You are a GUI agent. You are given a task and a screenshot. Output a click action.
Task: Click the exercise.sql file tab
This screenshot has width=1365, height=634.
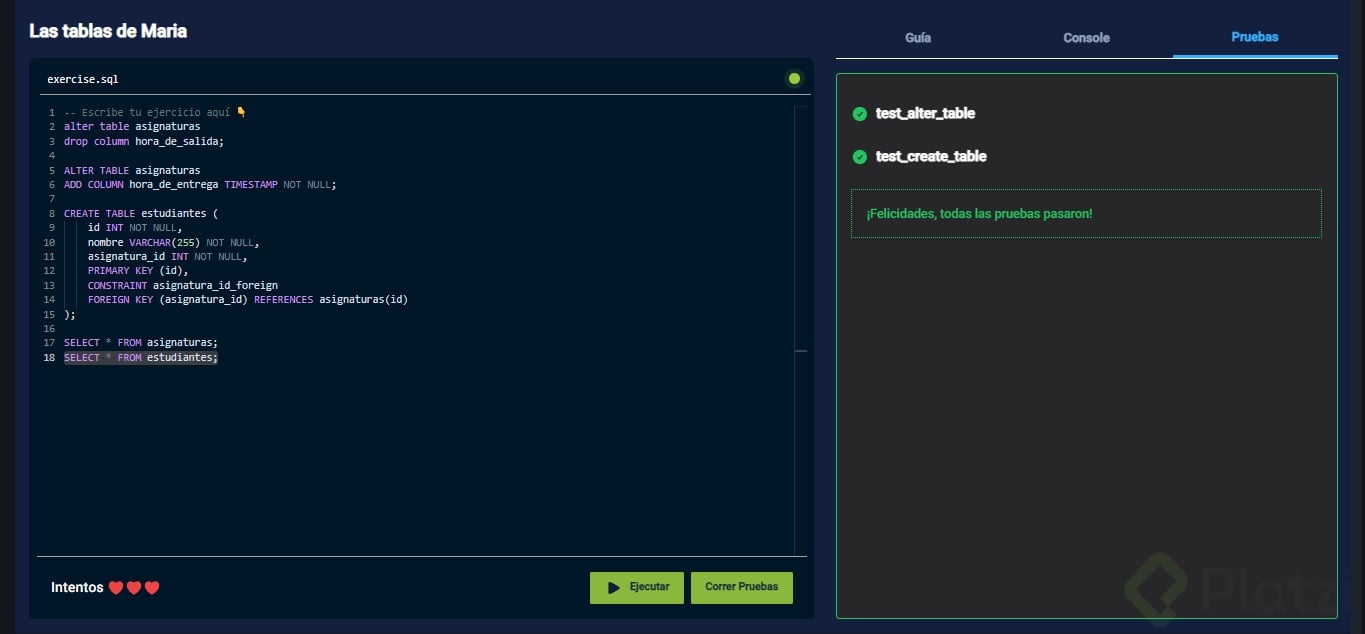tap(82, 79)
